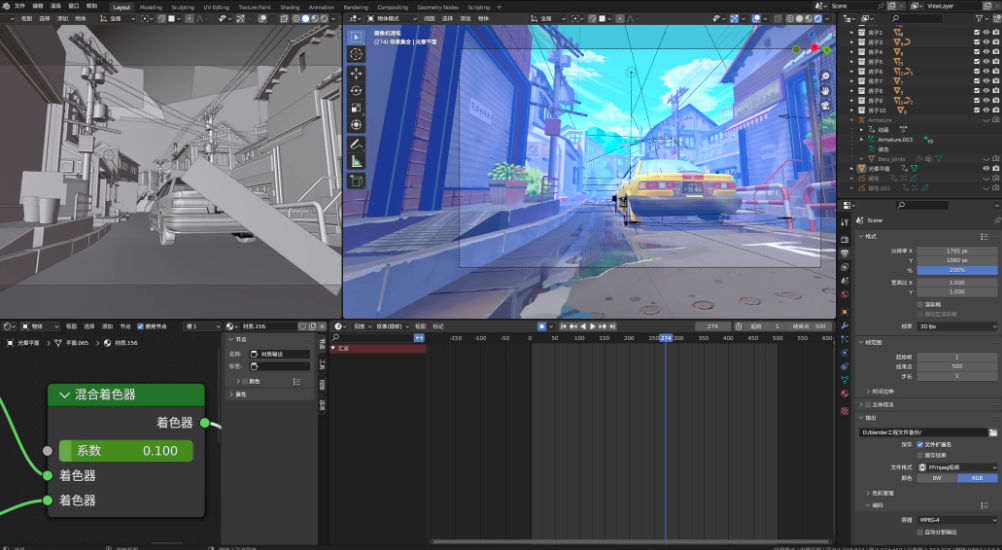Select the Rotate tool in viewport toolbar

(356, 90)
